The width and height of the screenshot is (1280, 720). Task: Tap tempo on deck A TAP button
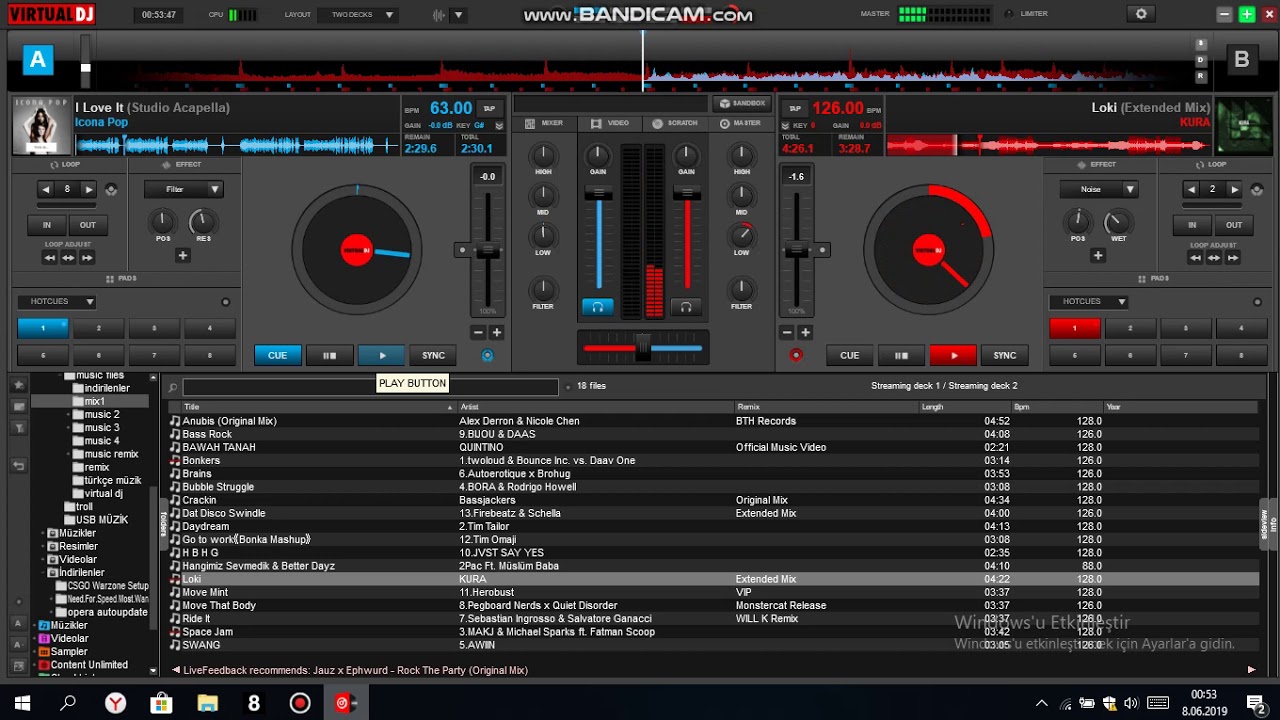(489, 108)
